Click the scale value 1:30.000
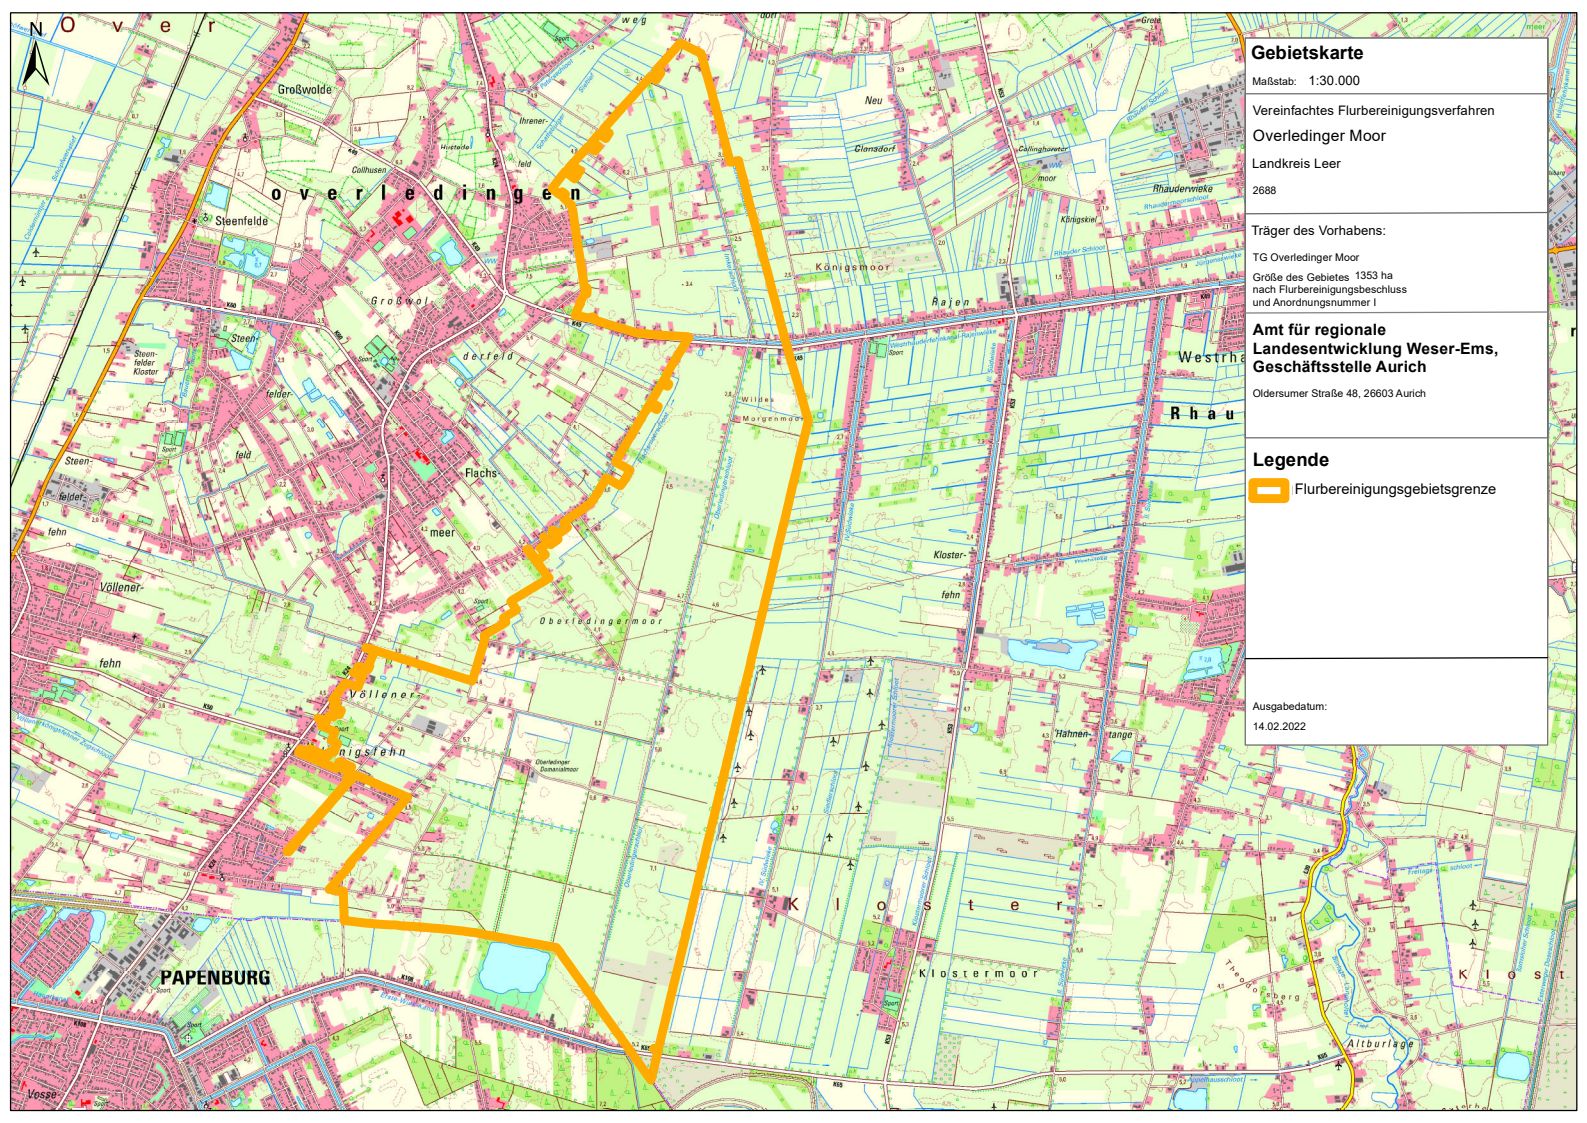This screenshot has height=1123, width=1587. [x=1334, y=81]
